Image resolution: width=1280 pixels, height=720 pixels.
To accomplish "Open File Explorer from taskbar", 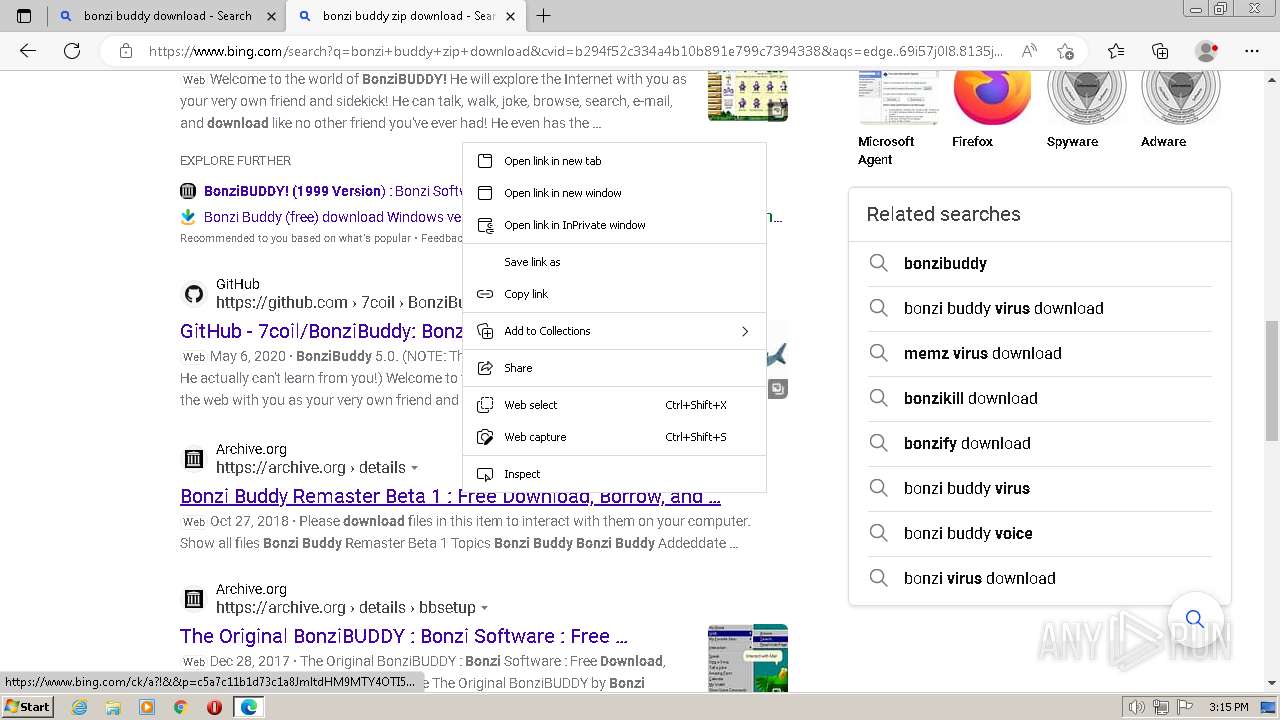I will tap(113, 707).
